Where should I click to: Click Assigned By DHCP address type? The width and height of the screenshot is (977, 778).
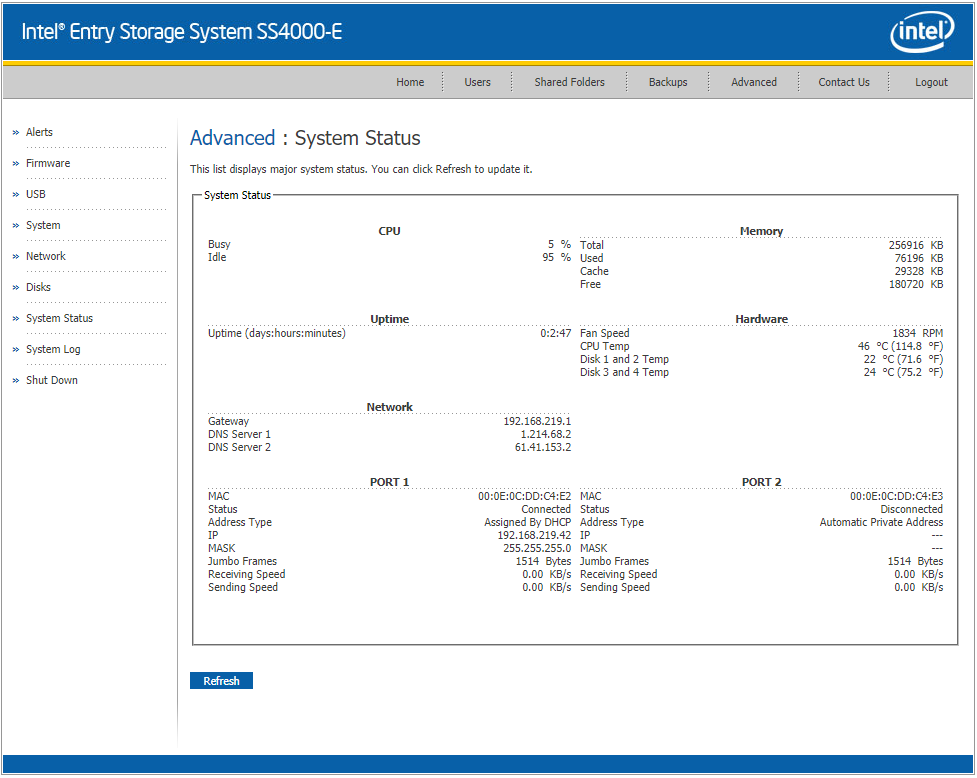pyautogui.click(x=528, y=523)
